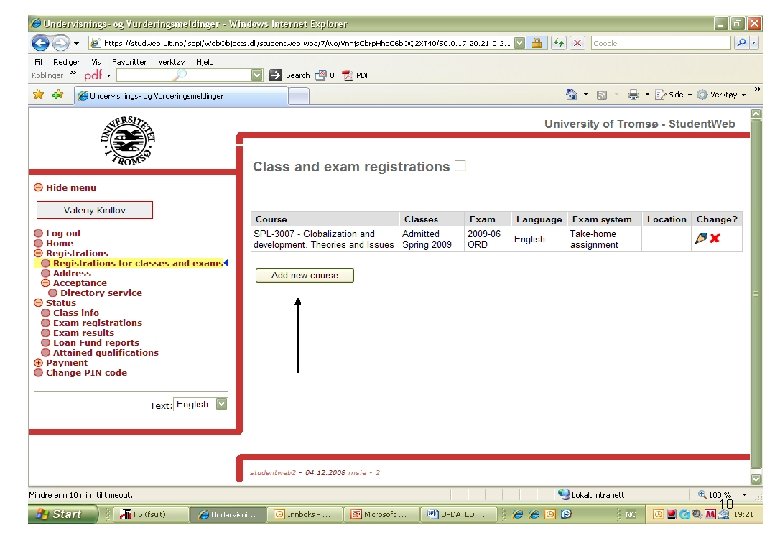This screenshot has height=540, width=780.
Task: Open Change PIN code page
Action: [86, 373]
